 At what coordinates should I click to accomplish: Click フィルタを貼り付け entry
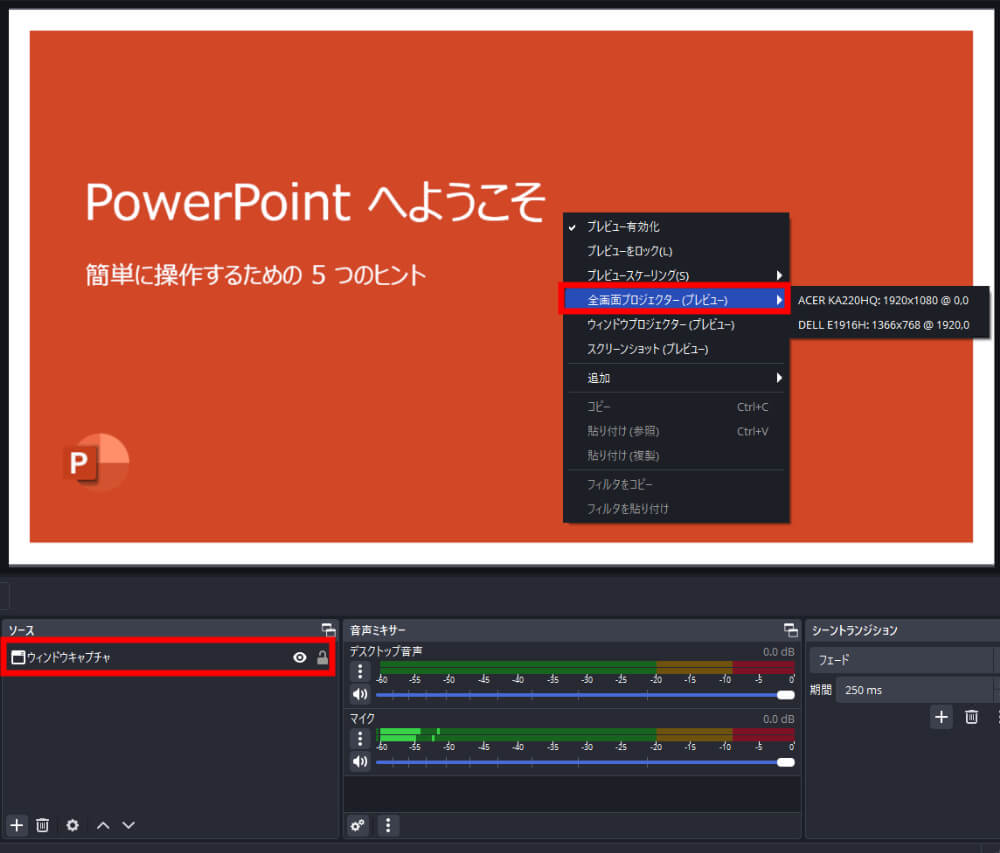[676, 509]
